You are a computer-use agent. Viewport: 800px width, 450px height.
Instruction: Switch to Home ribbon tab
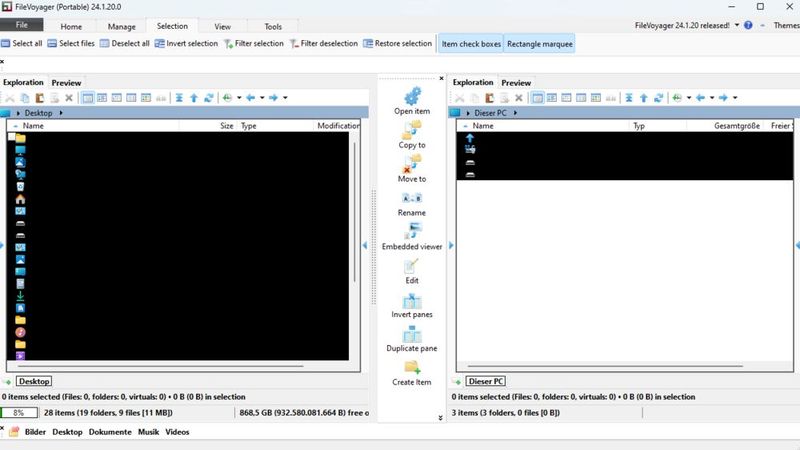(x=71, y=27)
